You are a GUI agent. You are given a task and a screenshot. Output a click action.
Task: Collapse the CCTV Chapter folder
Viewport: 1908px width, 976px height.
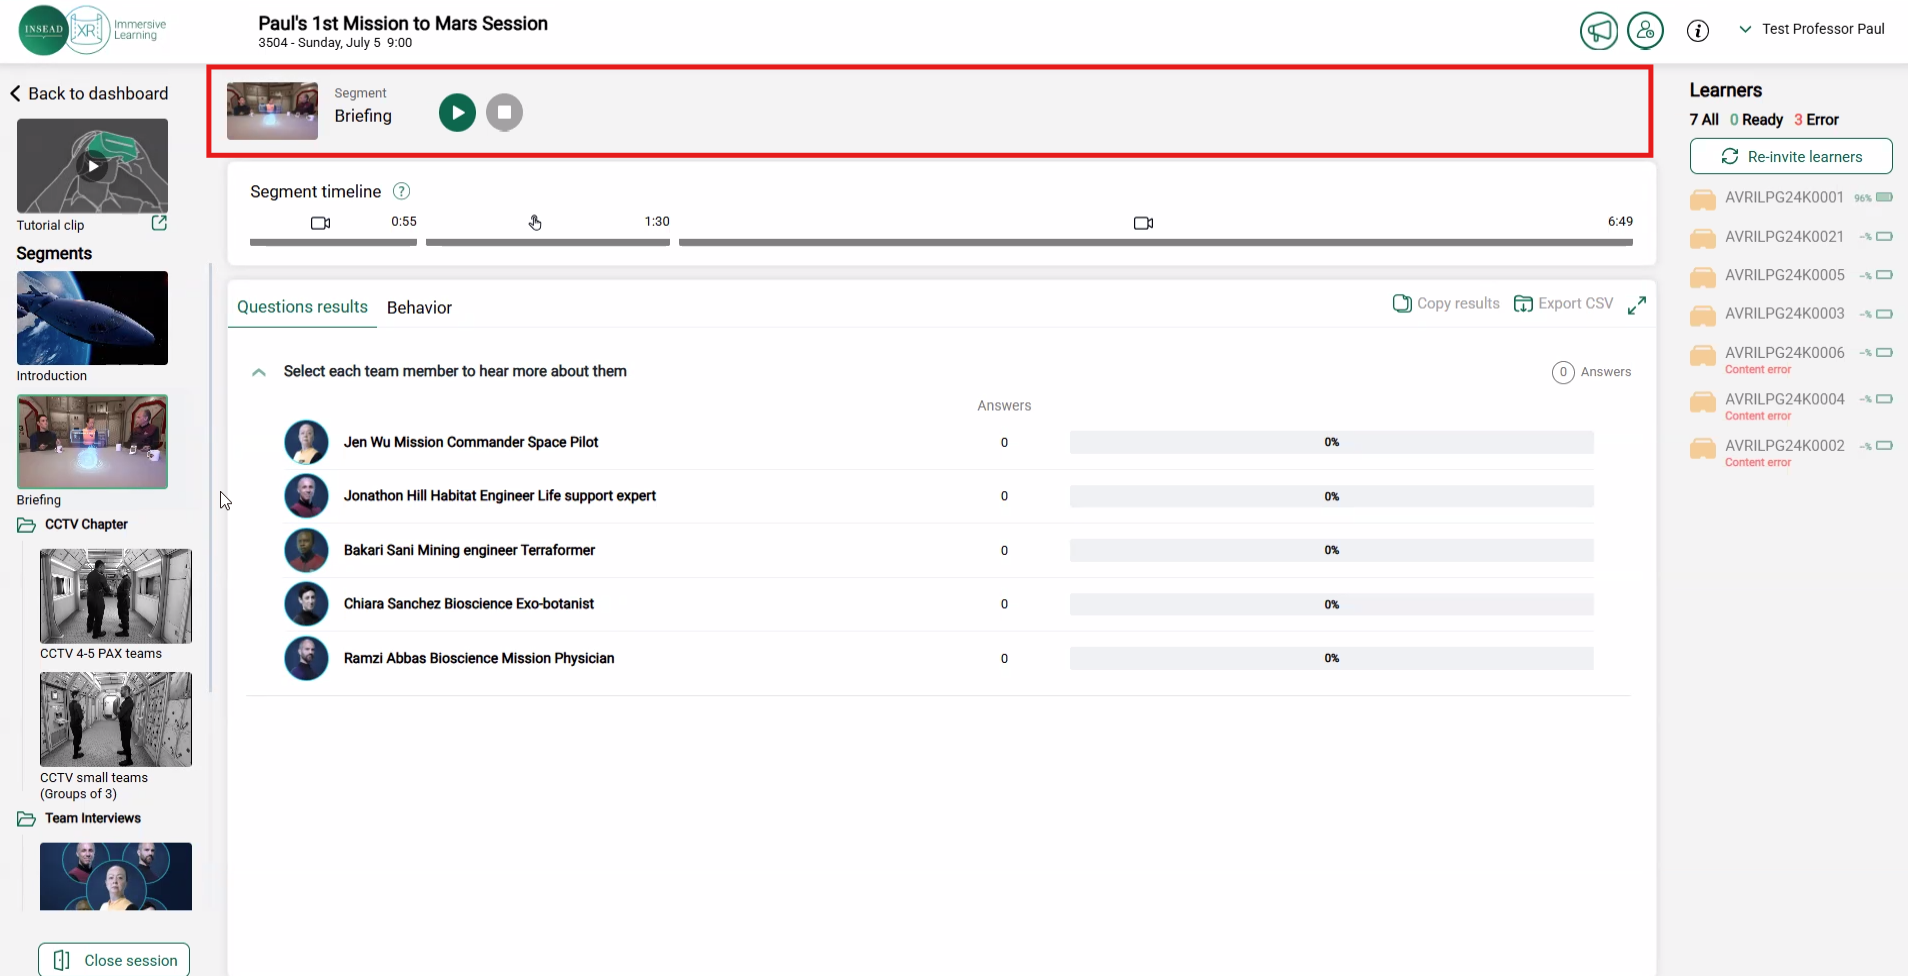[x=26, y=525]
